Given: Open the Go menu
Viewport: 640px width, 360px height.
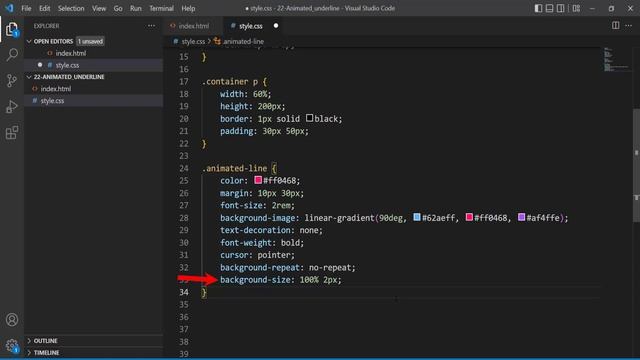Looking at the screenshot, I should pyautogui.click(x=118, y=8).
